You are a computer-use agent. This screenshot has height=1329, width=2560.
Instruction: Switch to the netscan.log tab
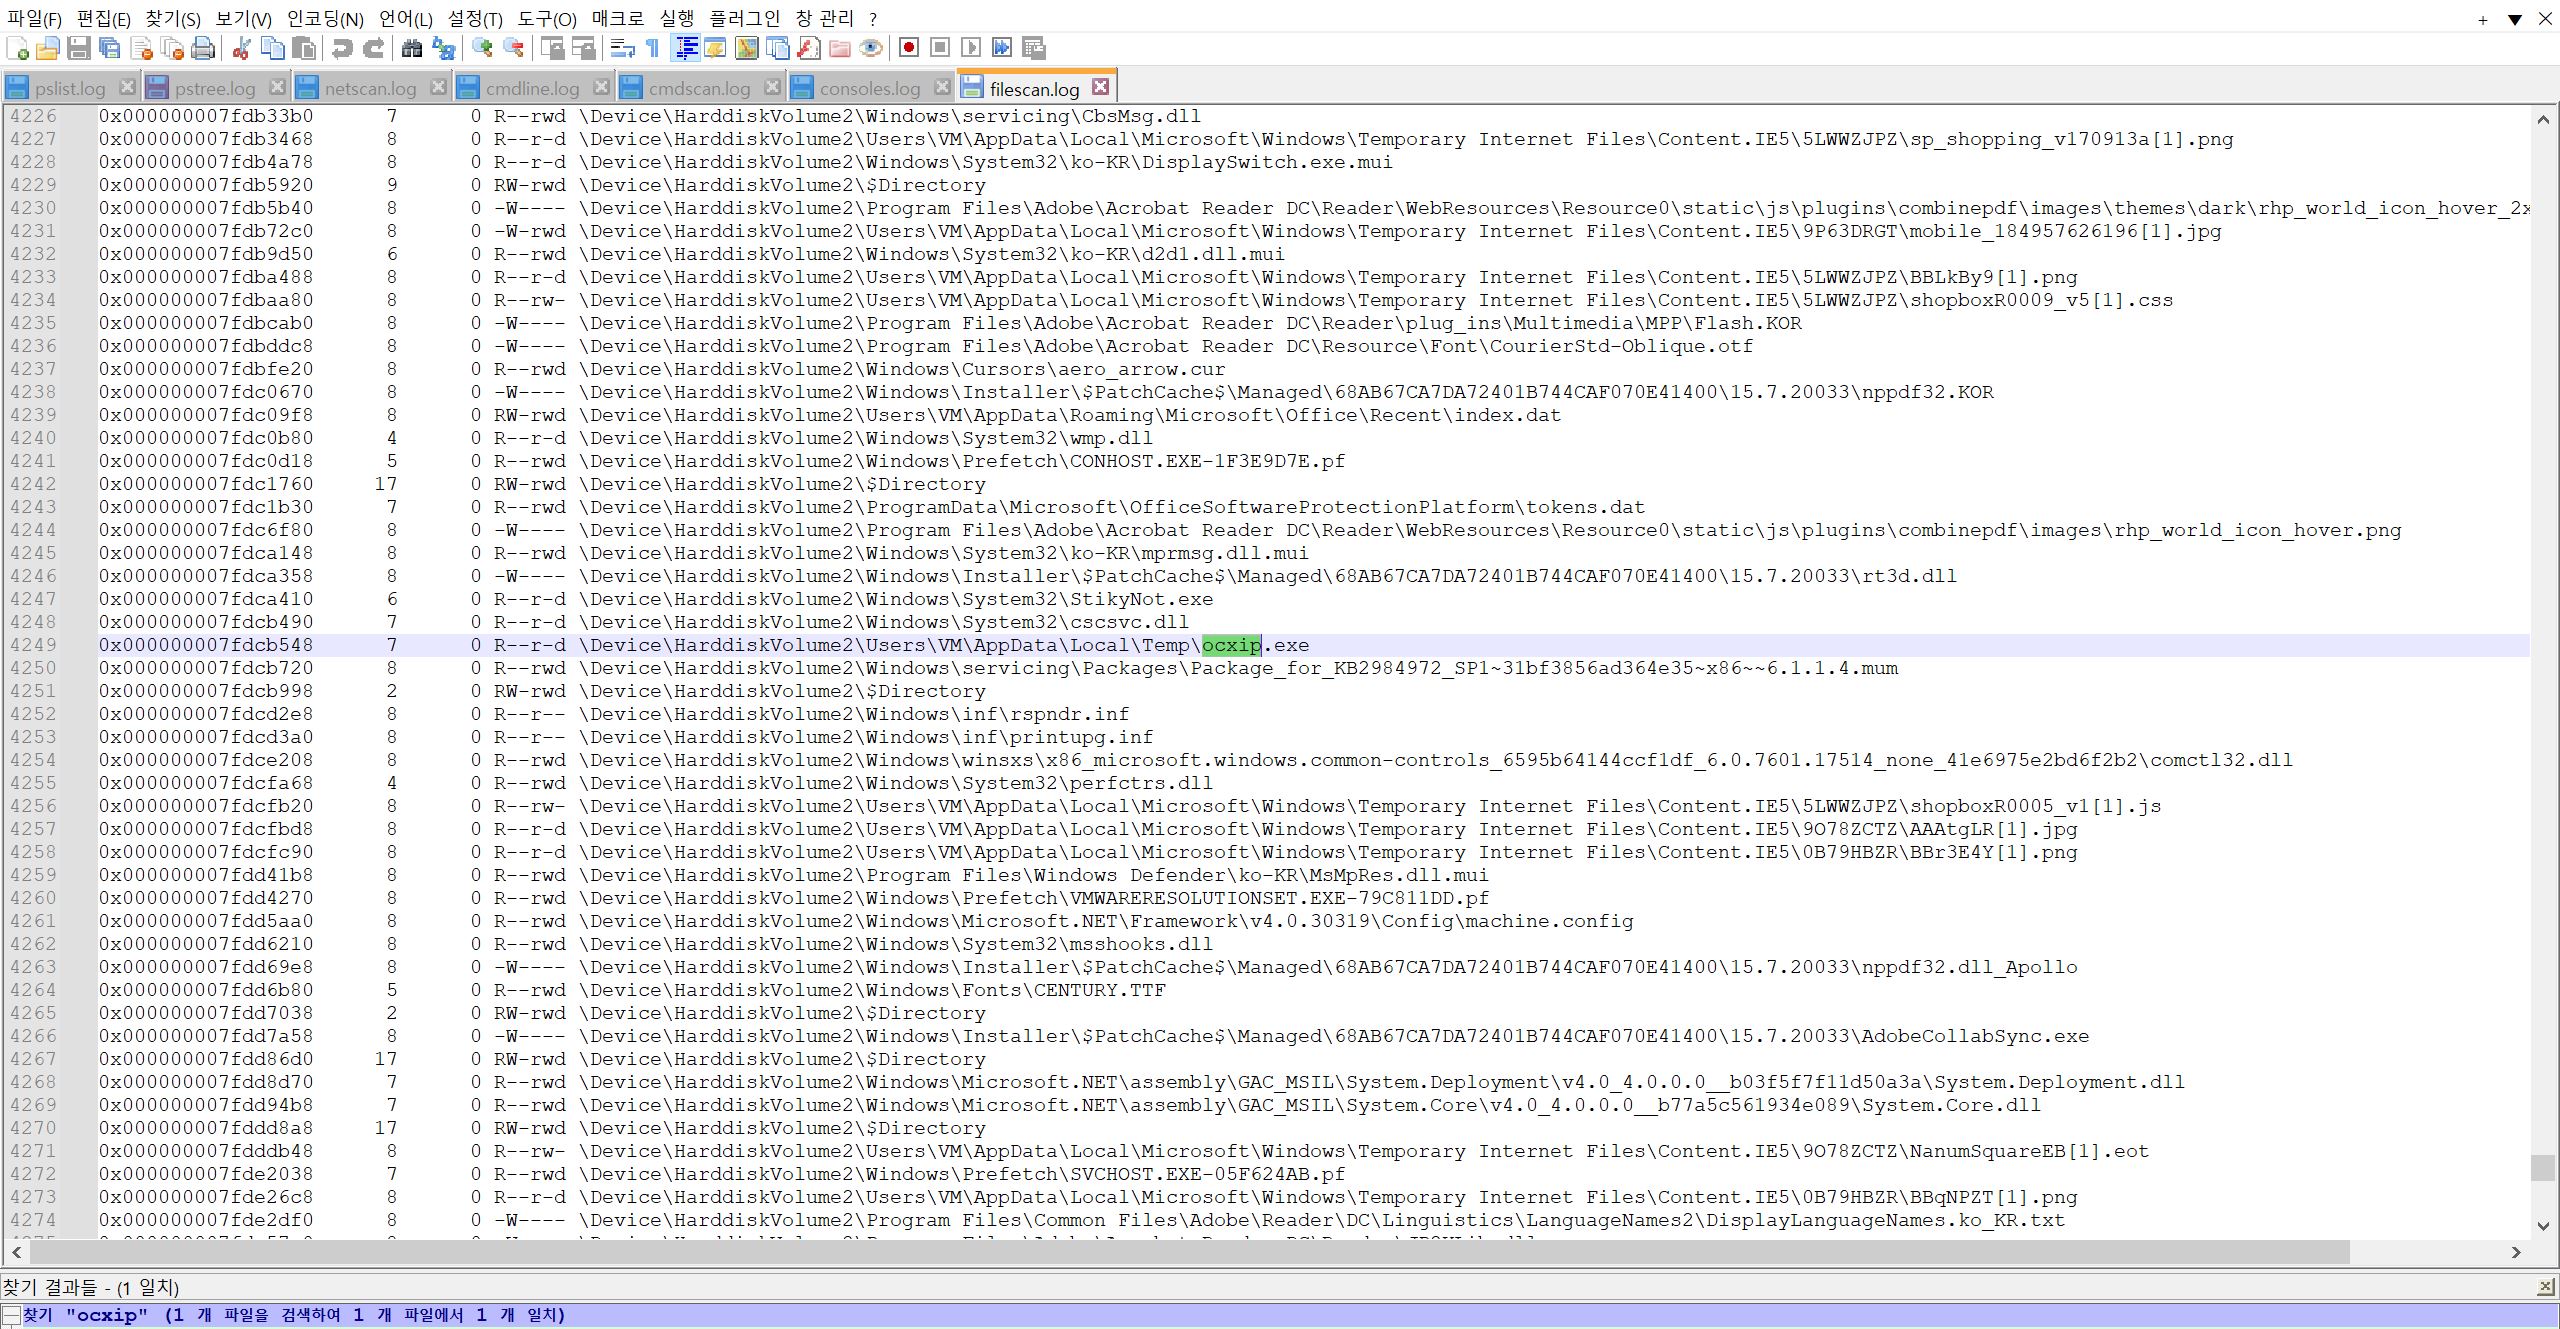point(369,88)
